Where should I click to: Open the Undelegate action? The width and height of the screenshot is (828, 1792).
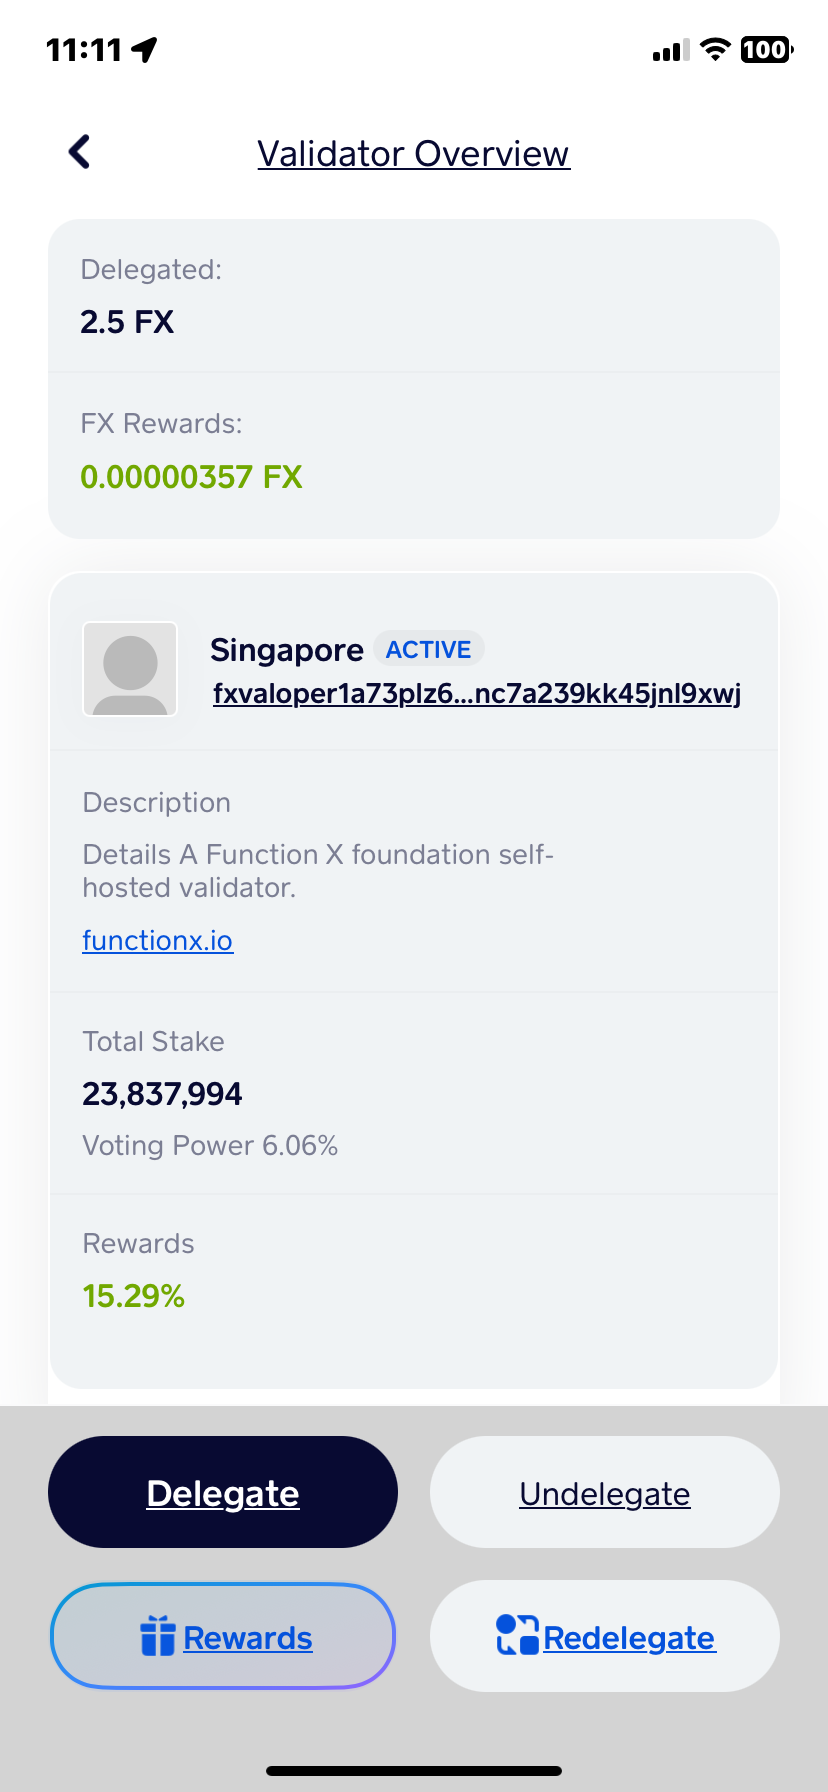click(x=605, y=1492)
